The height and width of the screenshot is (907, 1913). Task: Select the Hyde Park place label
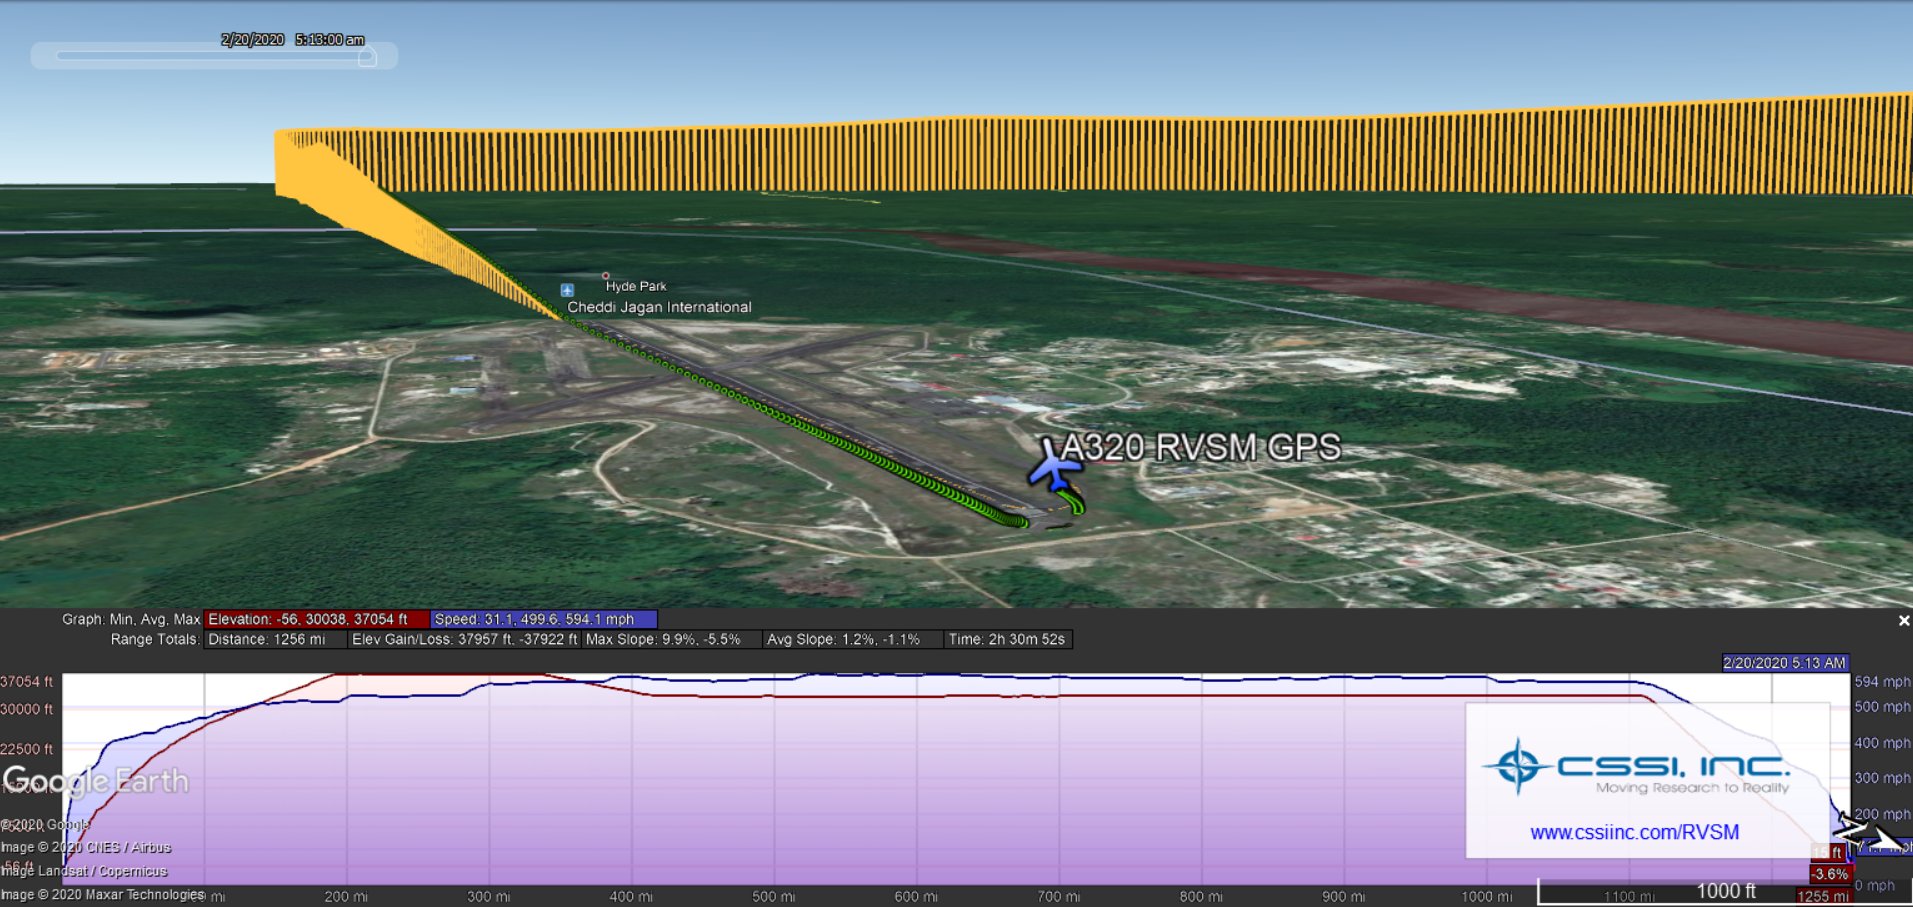(636, 286)
